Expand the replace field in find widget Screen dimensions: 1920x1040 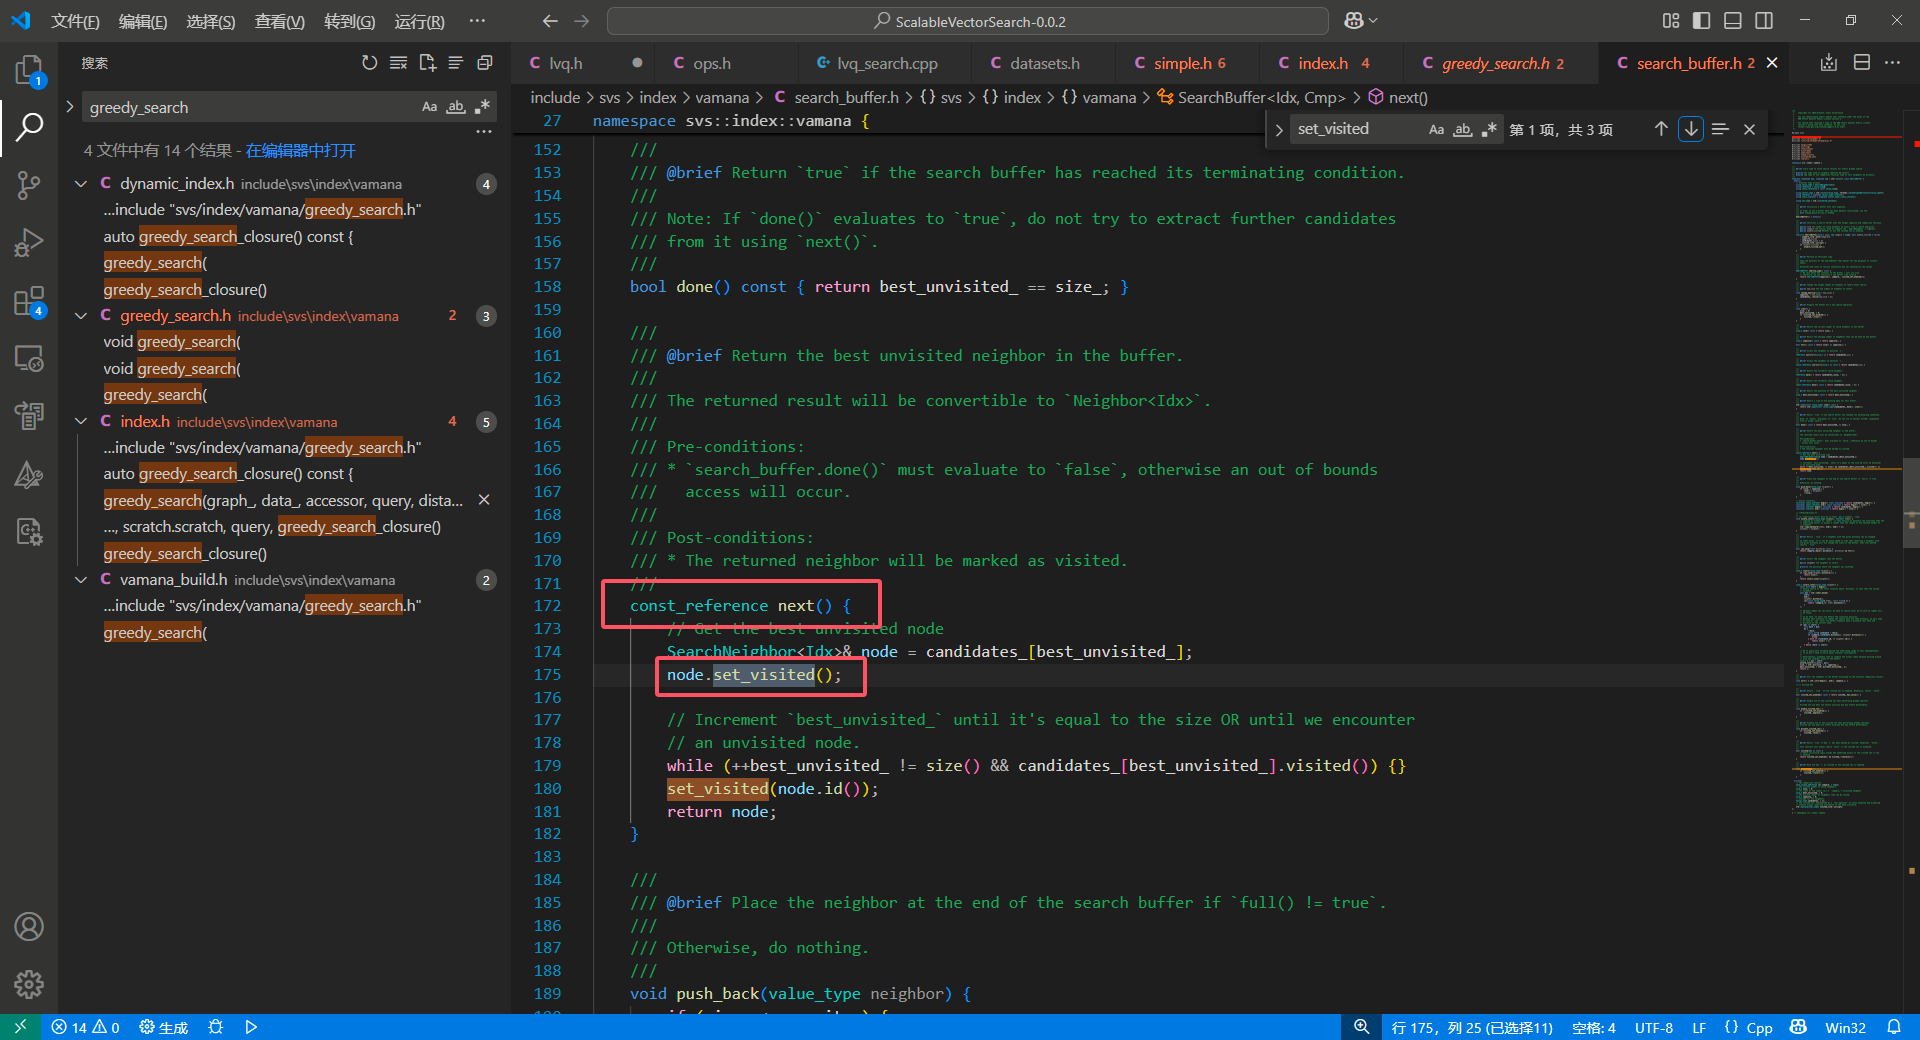click(x=1279, y=130)
